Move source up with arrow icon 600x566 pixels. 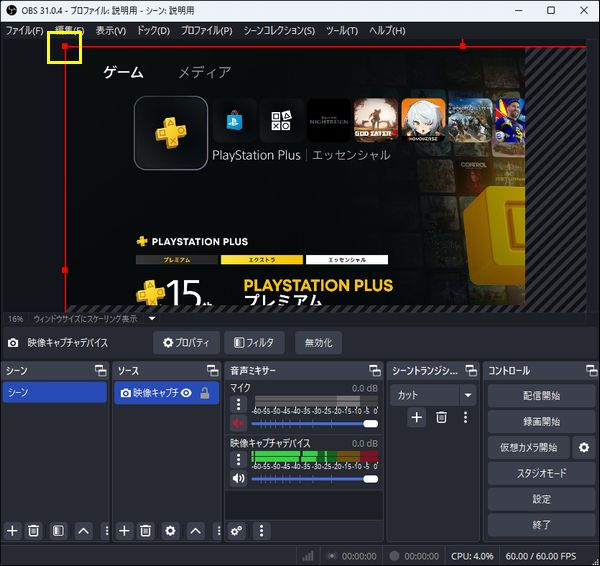click(x=195, y=531)
